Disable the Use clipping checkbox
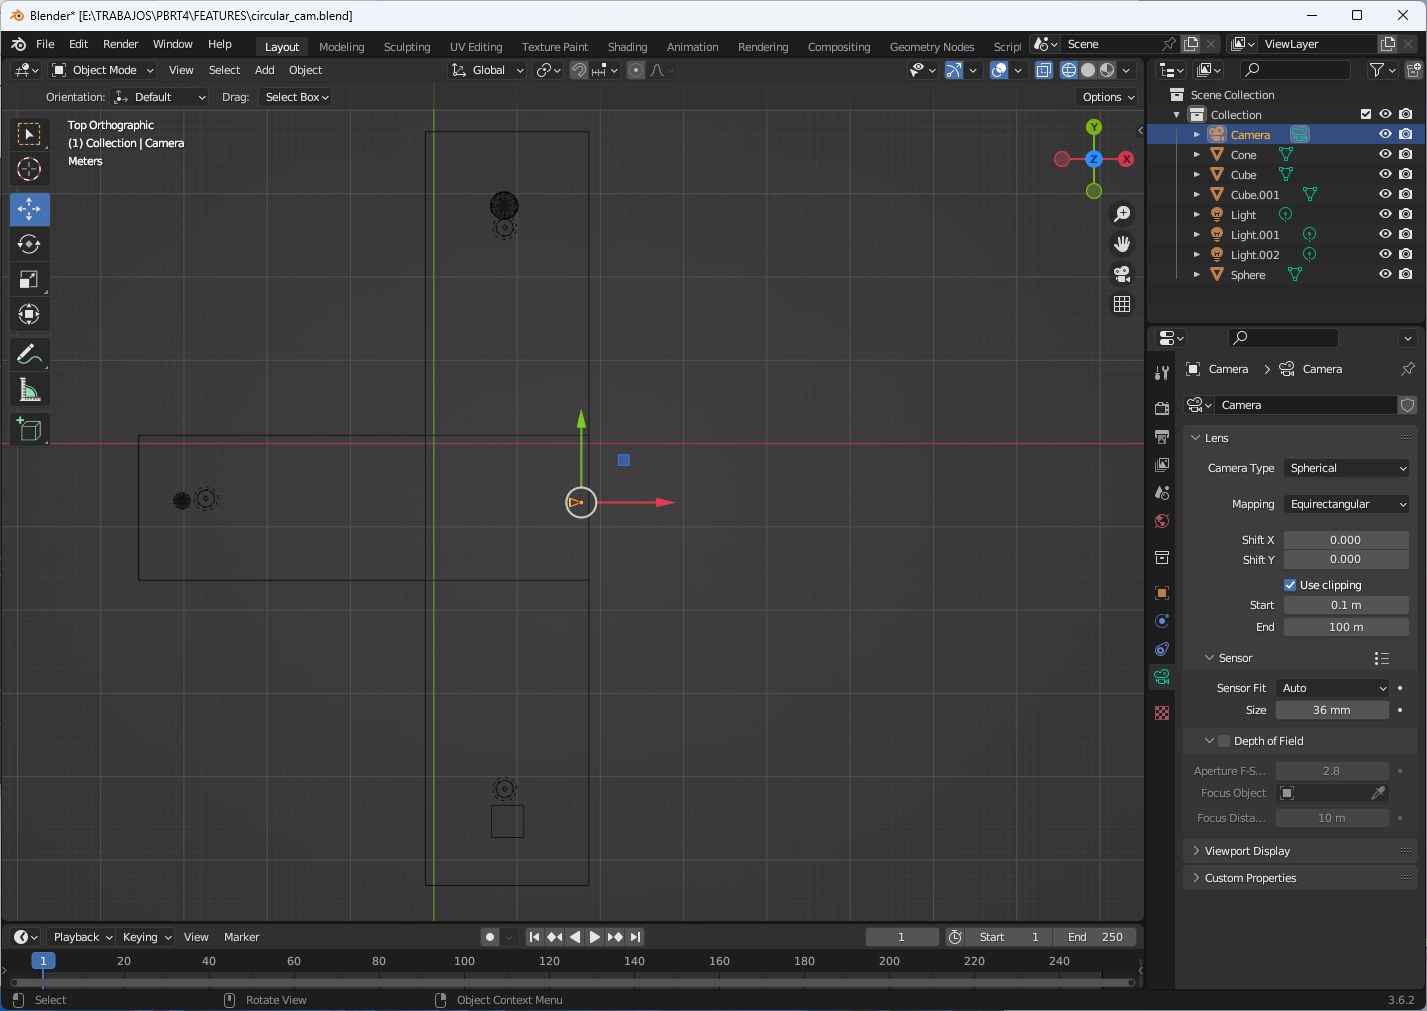1427x1011 pixels. (1289, 584)
